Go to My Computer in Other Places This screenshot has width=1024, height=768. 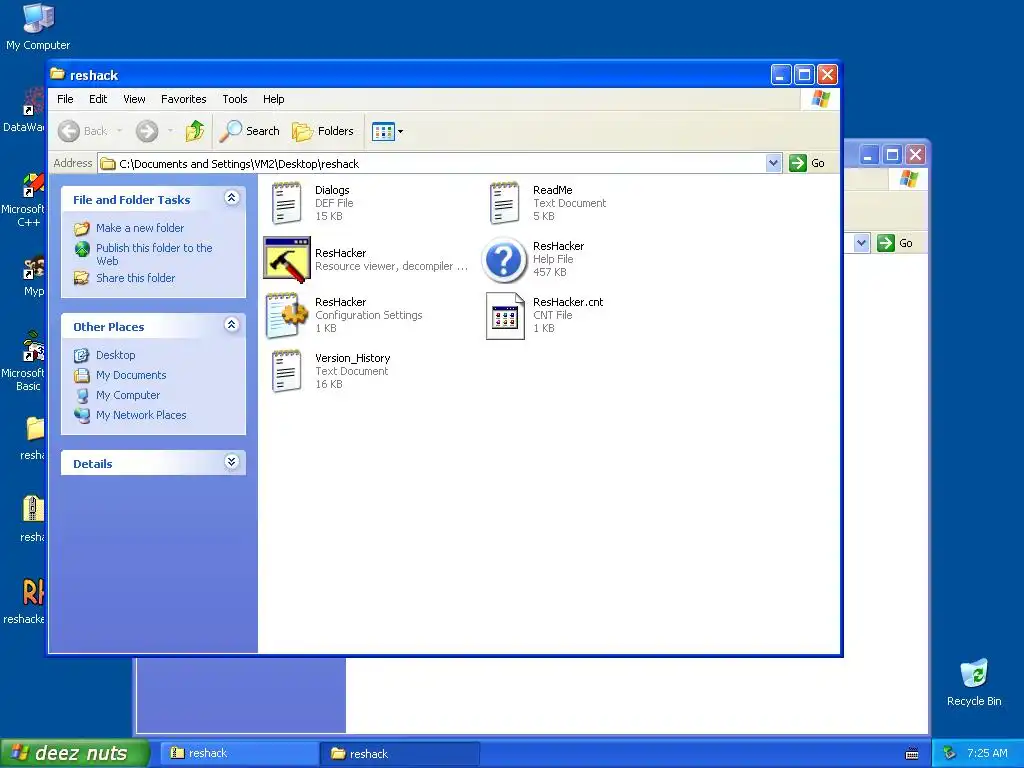[x=127, y=395]
